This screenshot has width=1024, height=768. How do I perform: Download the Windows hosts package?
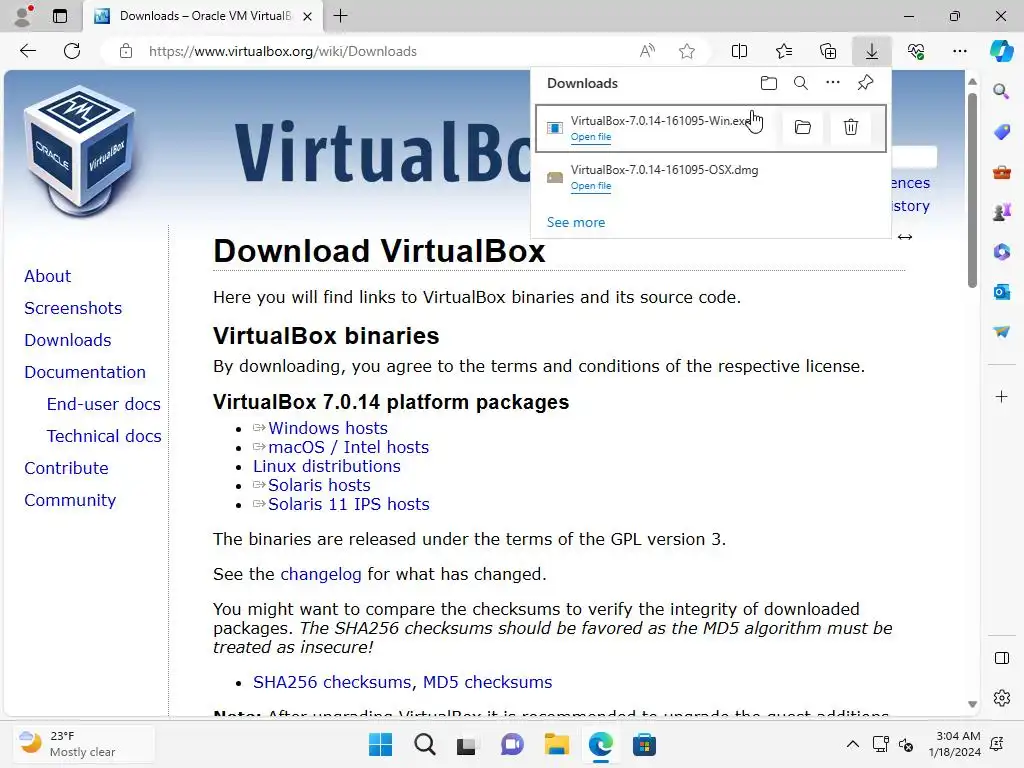pos(328,428)
